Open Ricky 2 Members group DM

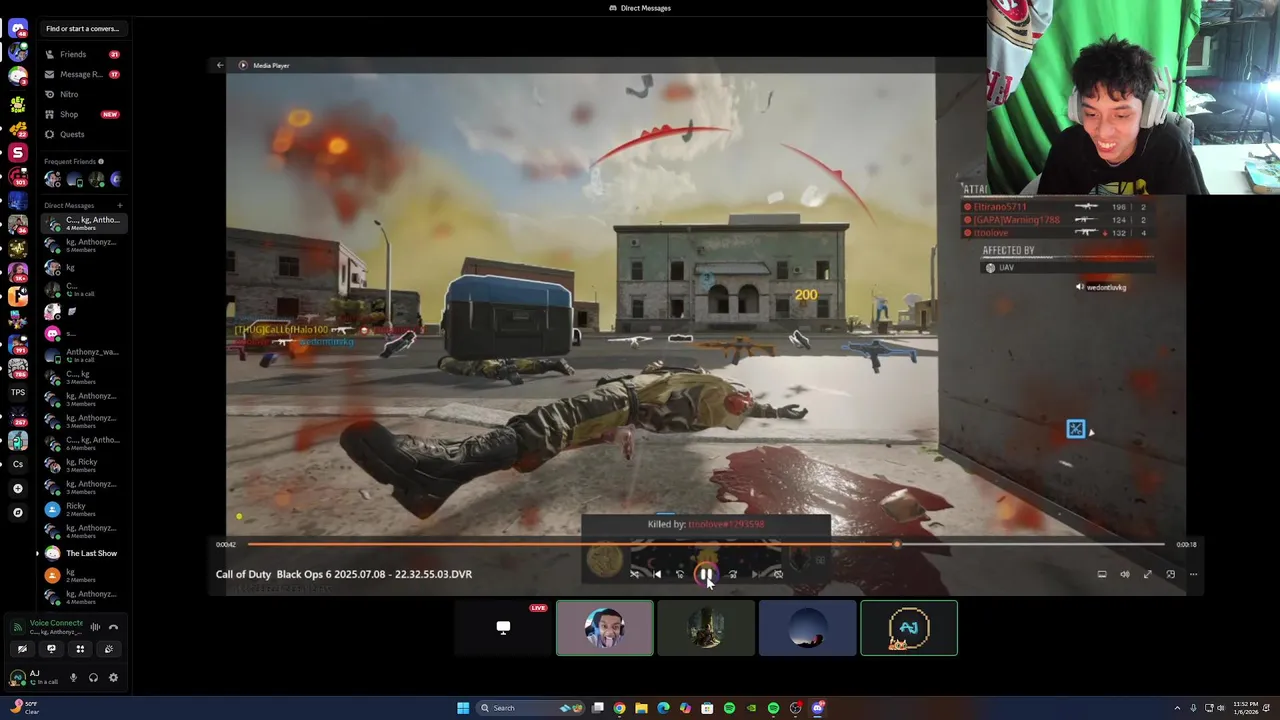[83, 509]
